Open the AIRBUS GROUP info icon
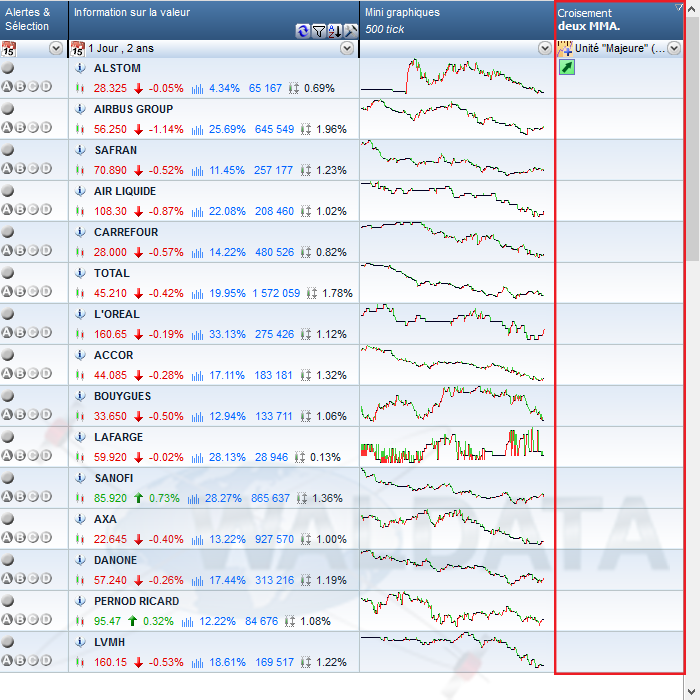This screenshot has height=700, width=700. click(80, 109)
